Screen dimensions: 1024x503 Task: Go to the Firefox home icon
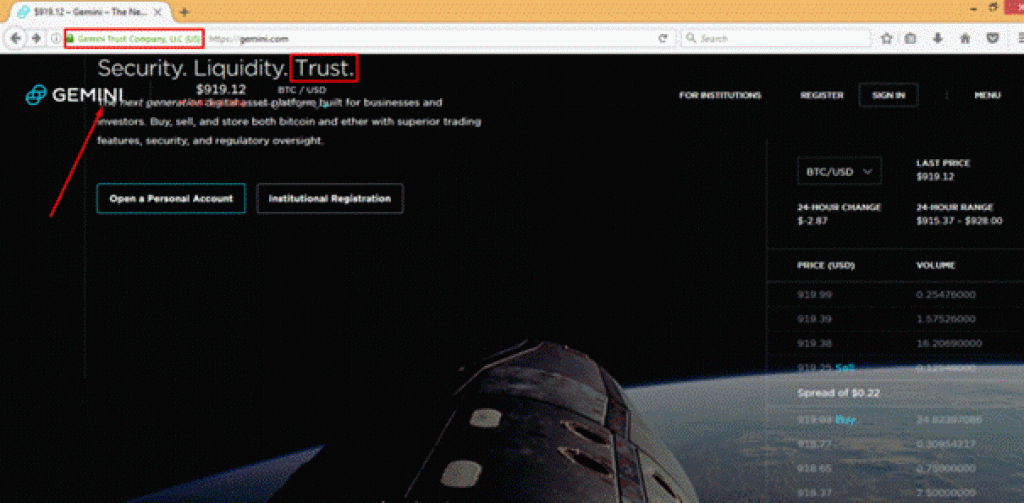pyautogui.click(x=965, y=39)
